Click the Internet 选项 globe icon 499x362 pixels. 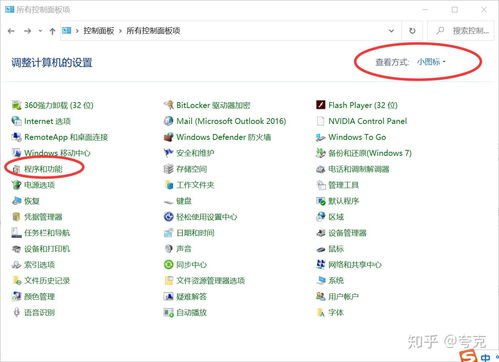tap(16, 121)
